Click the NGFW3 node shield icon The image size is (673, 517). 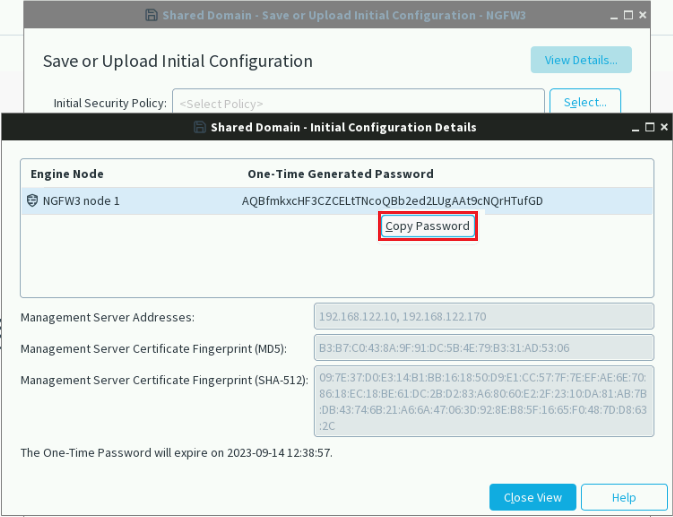pos(32,200)
